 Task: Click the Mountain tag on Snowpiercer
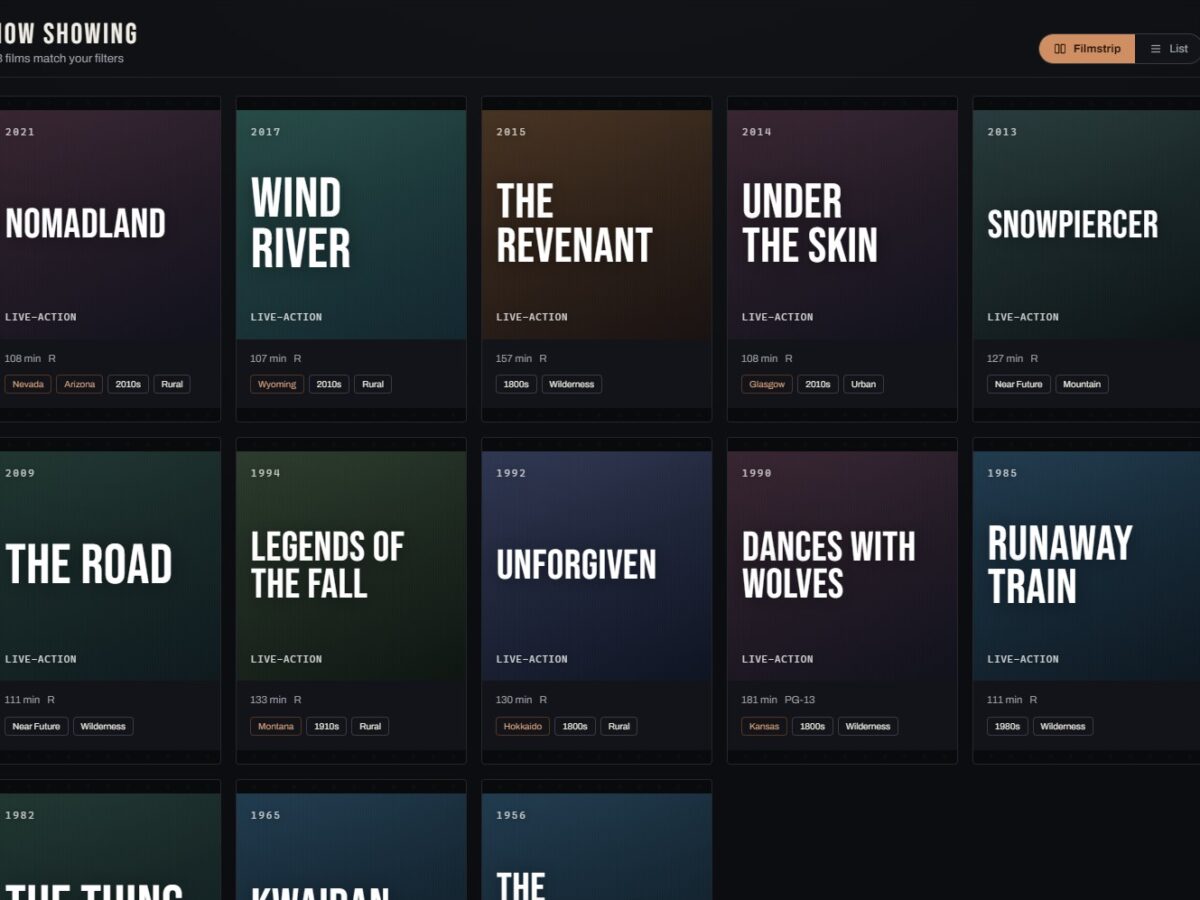click(1082, 384)
